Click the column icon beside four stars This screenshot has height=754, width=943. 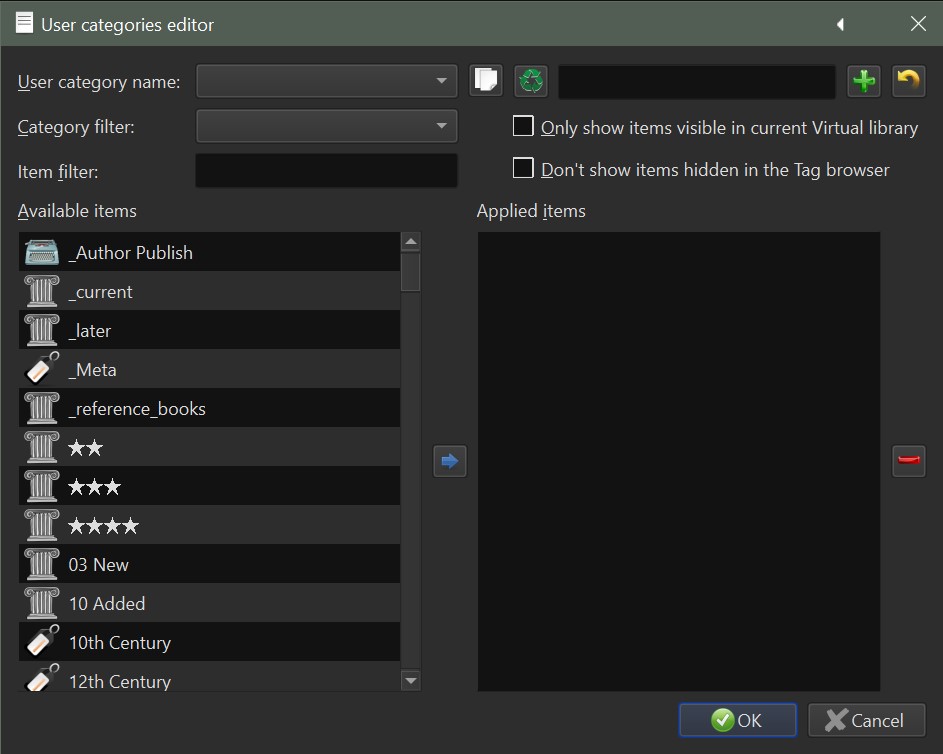[41, 526]
